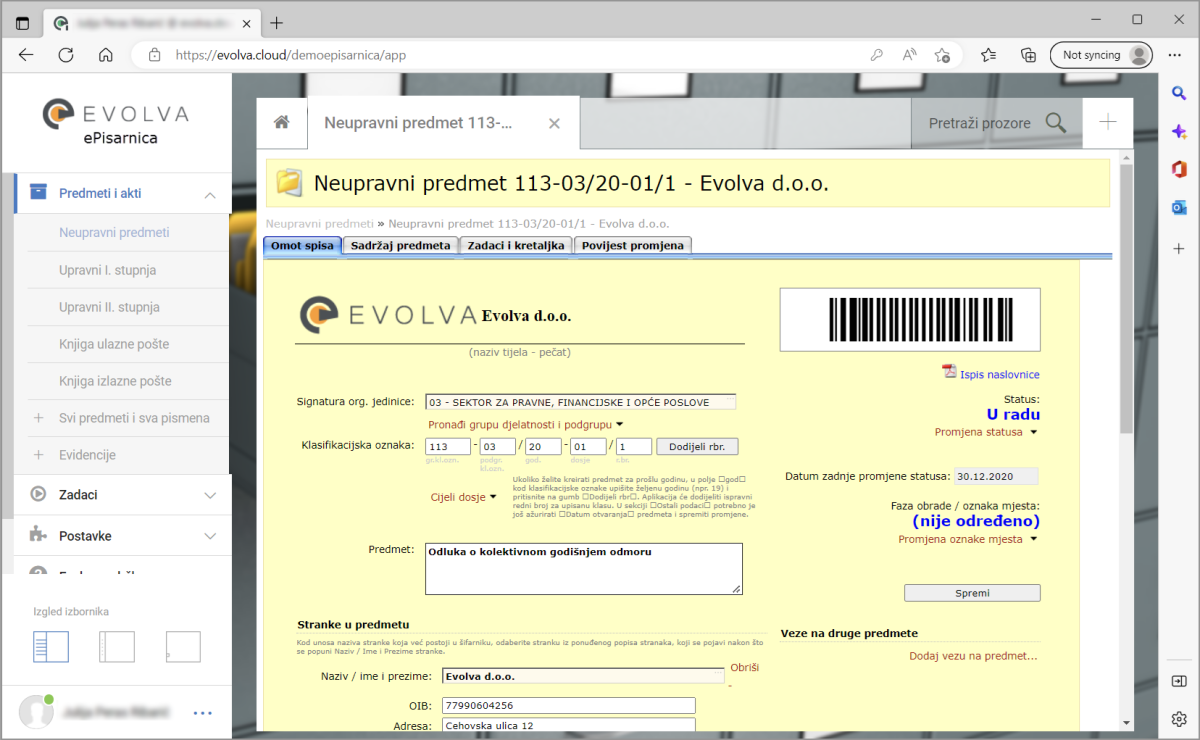Expand the Zadaci menu section
The width and height of the screenshot is (1200, 740).
pyautogui.click(x=210, y=494)
